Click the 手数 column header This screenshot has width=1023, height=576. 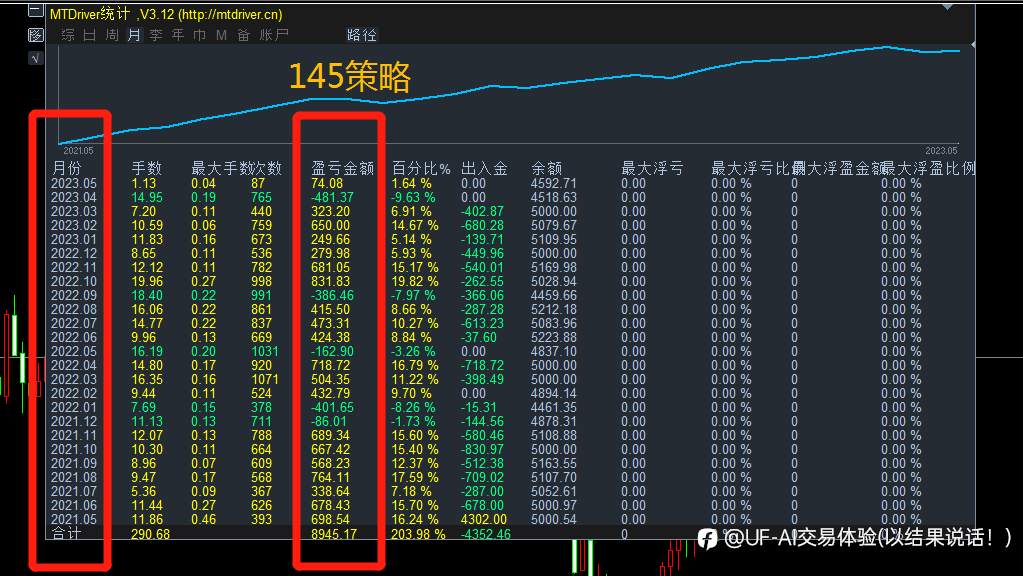click(147, 168)
